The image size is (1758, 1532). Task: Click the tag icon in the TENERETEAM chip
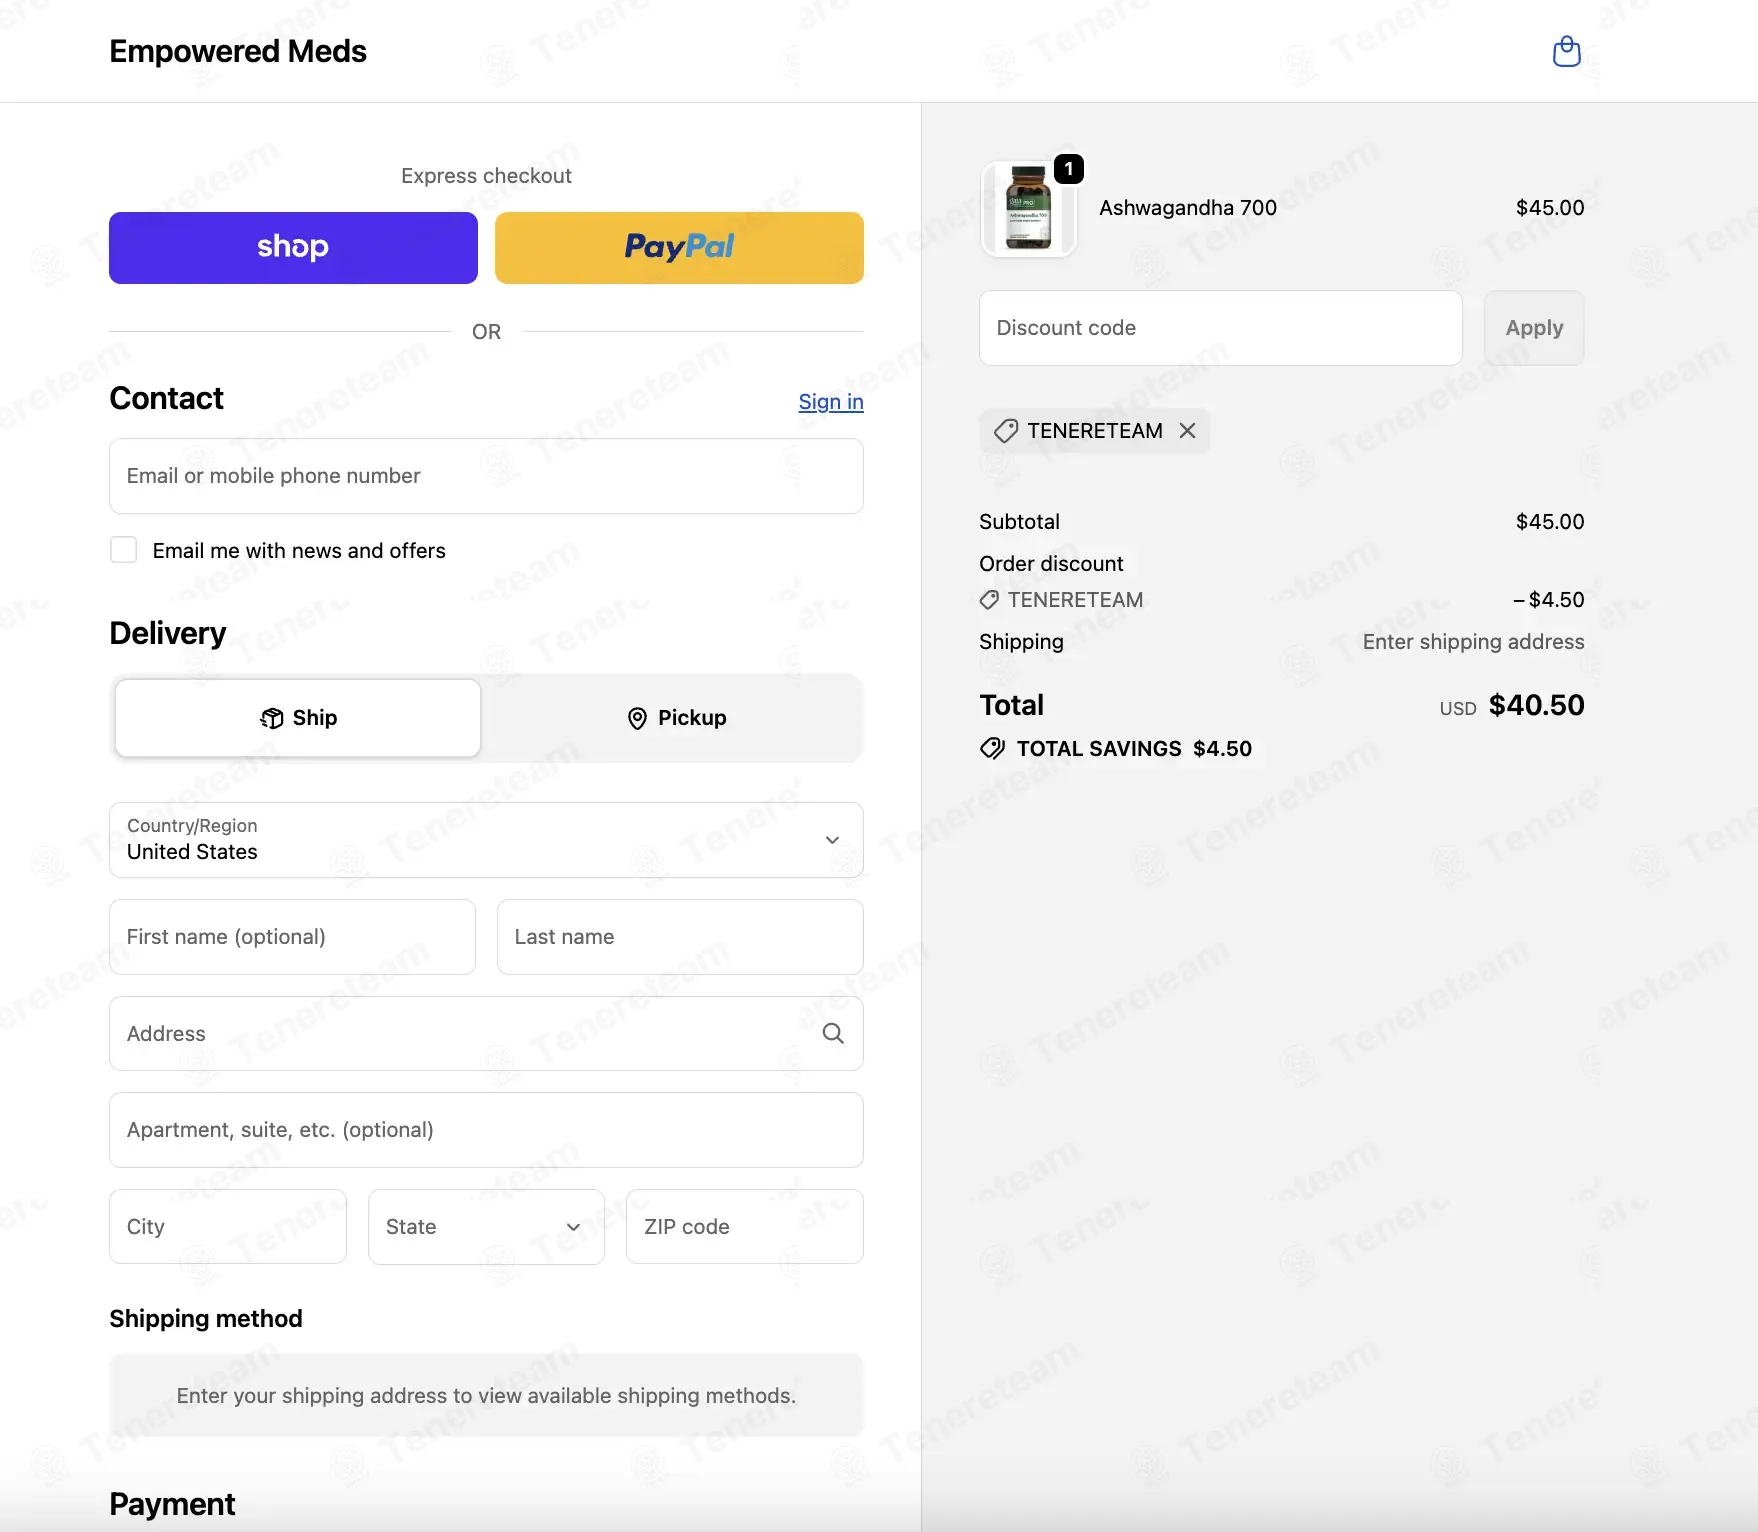coord(1005,431)
